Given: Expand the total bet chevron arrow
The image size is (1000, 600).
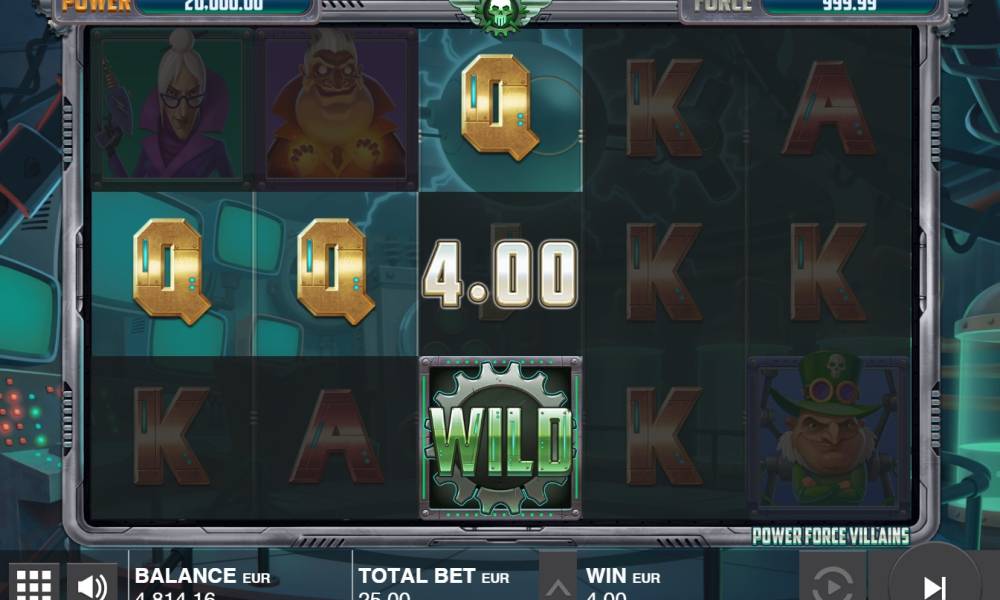Looking at the screenshot, I should tap(557, 584).
